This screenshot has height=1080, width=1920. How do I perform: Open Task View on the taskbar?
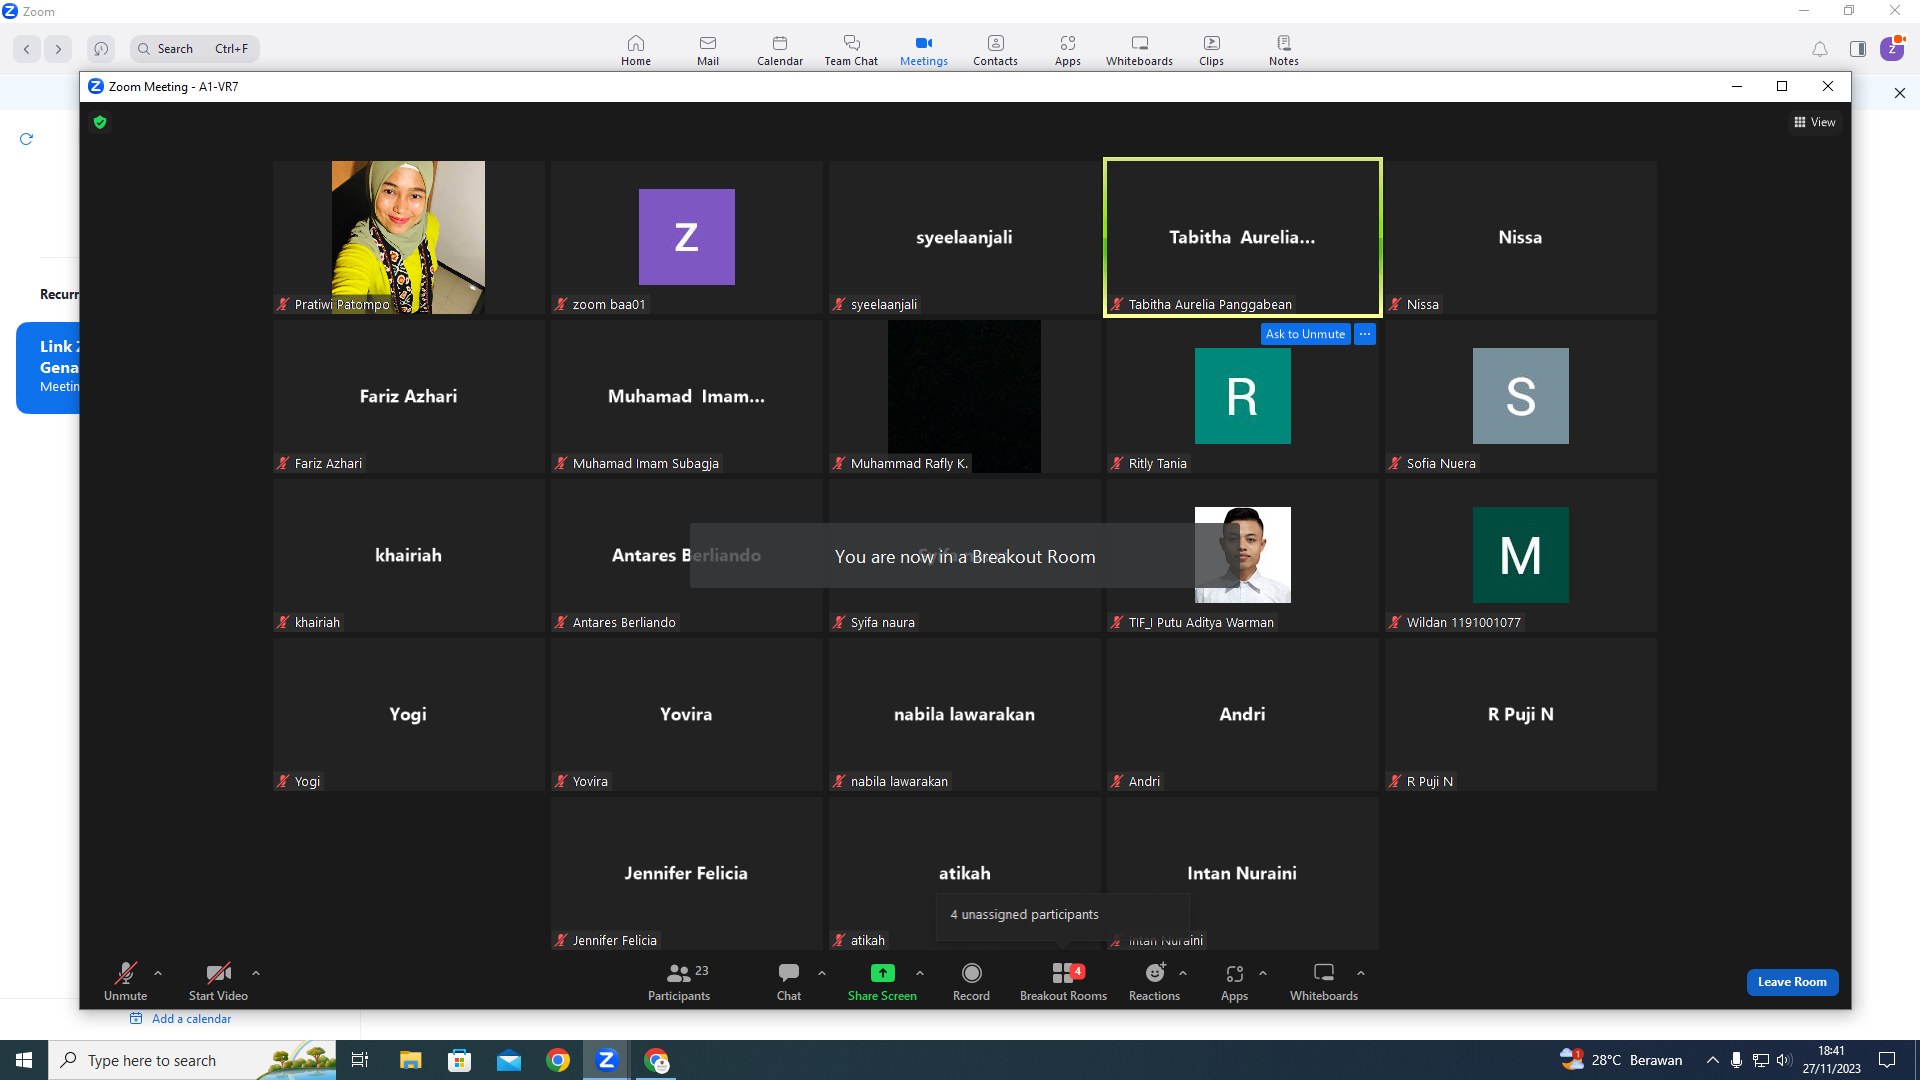[x=360, y=1060]
